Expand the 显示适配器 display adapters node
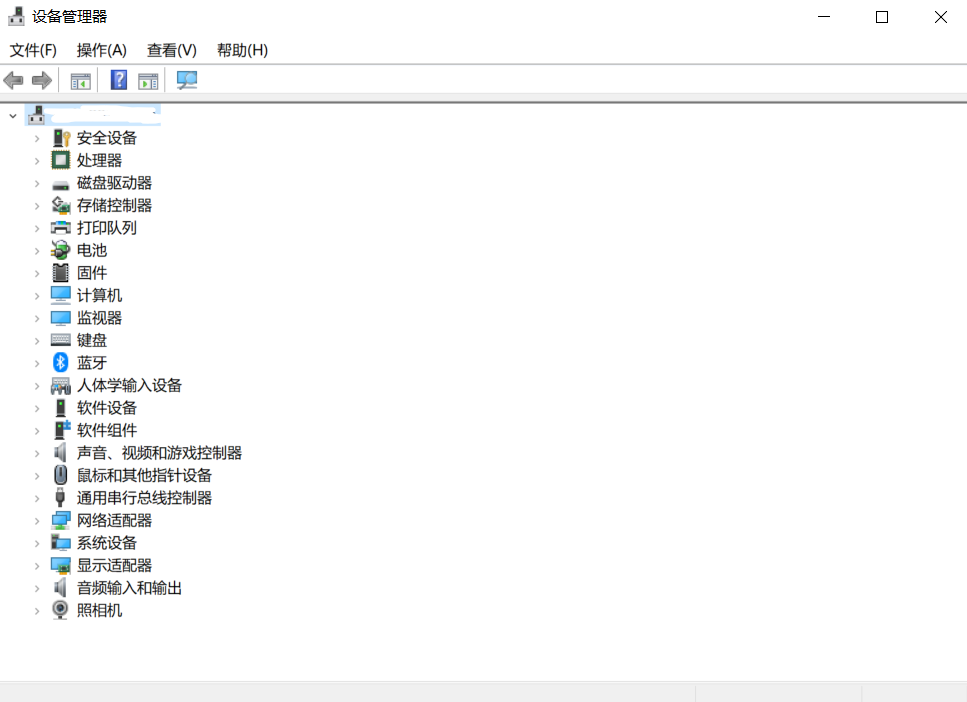This screenshot has height=702, width=967. 37,566
